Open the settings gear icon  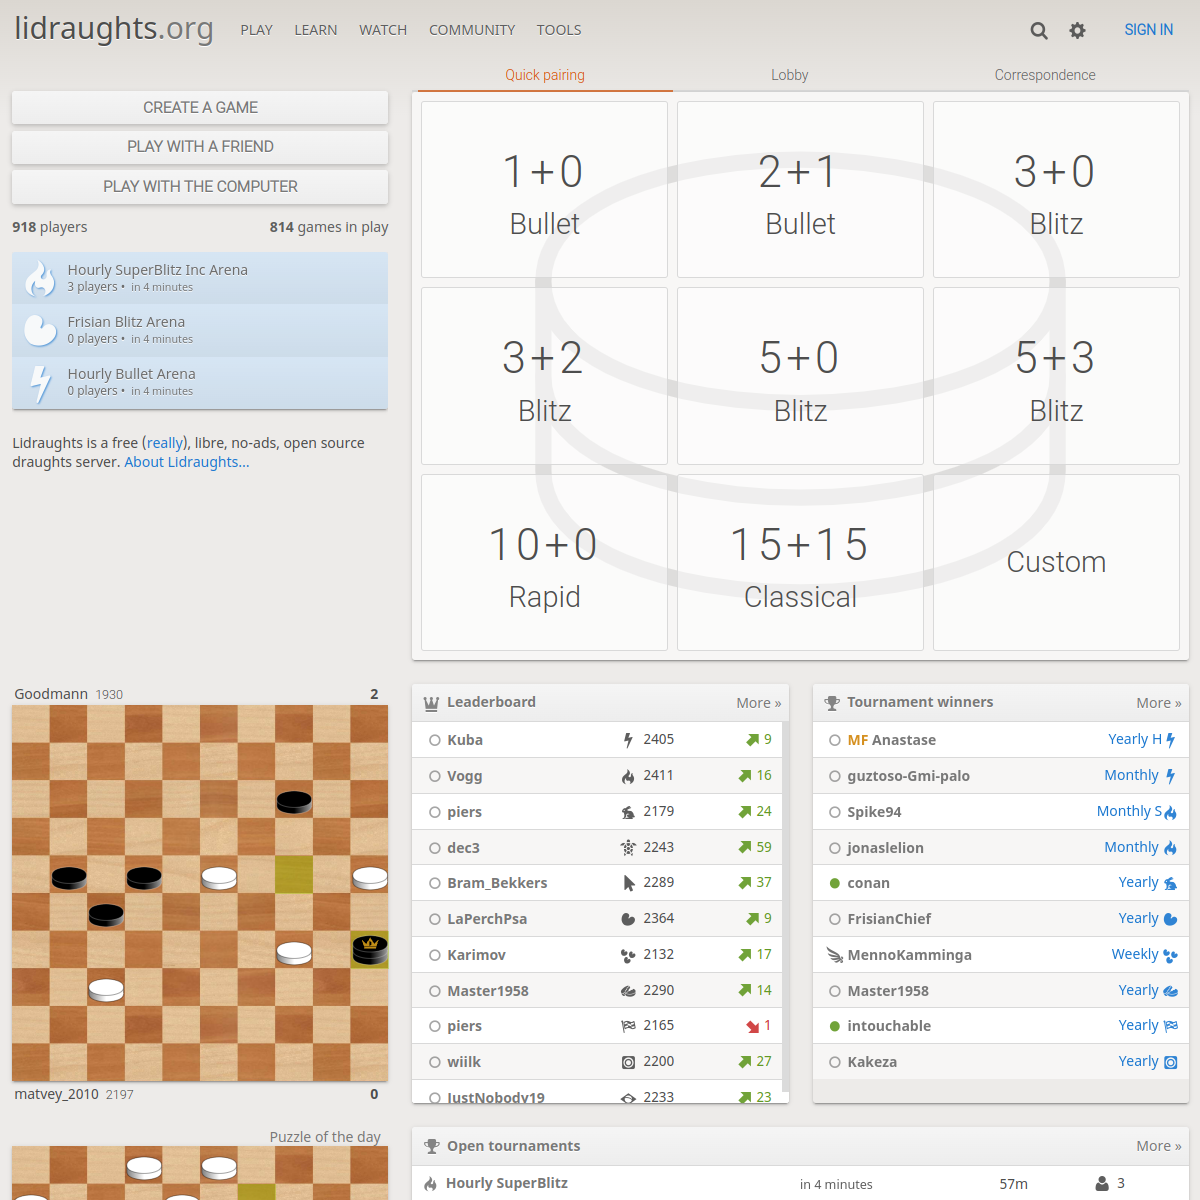[x=1077, y=30]
